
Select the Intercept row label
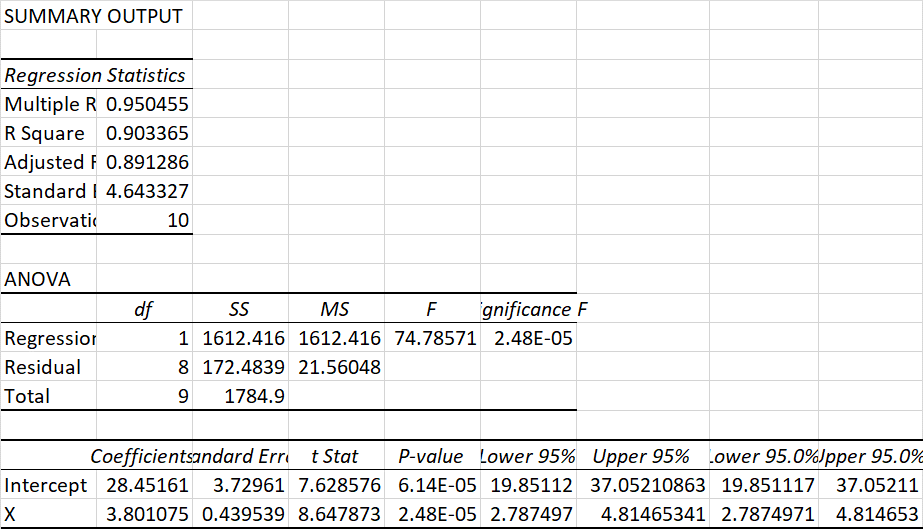pos(45,485)
